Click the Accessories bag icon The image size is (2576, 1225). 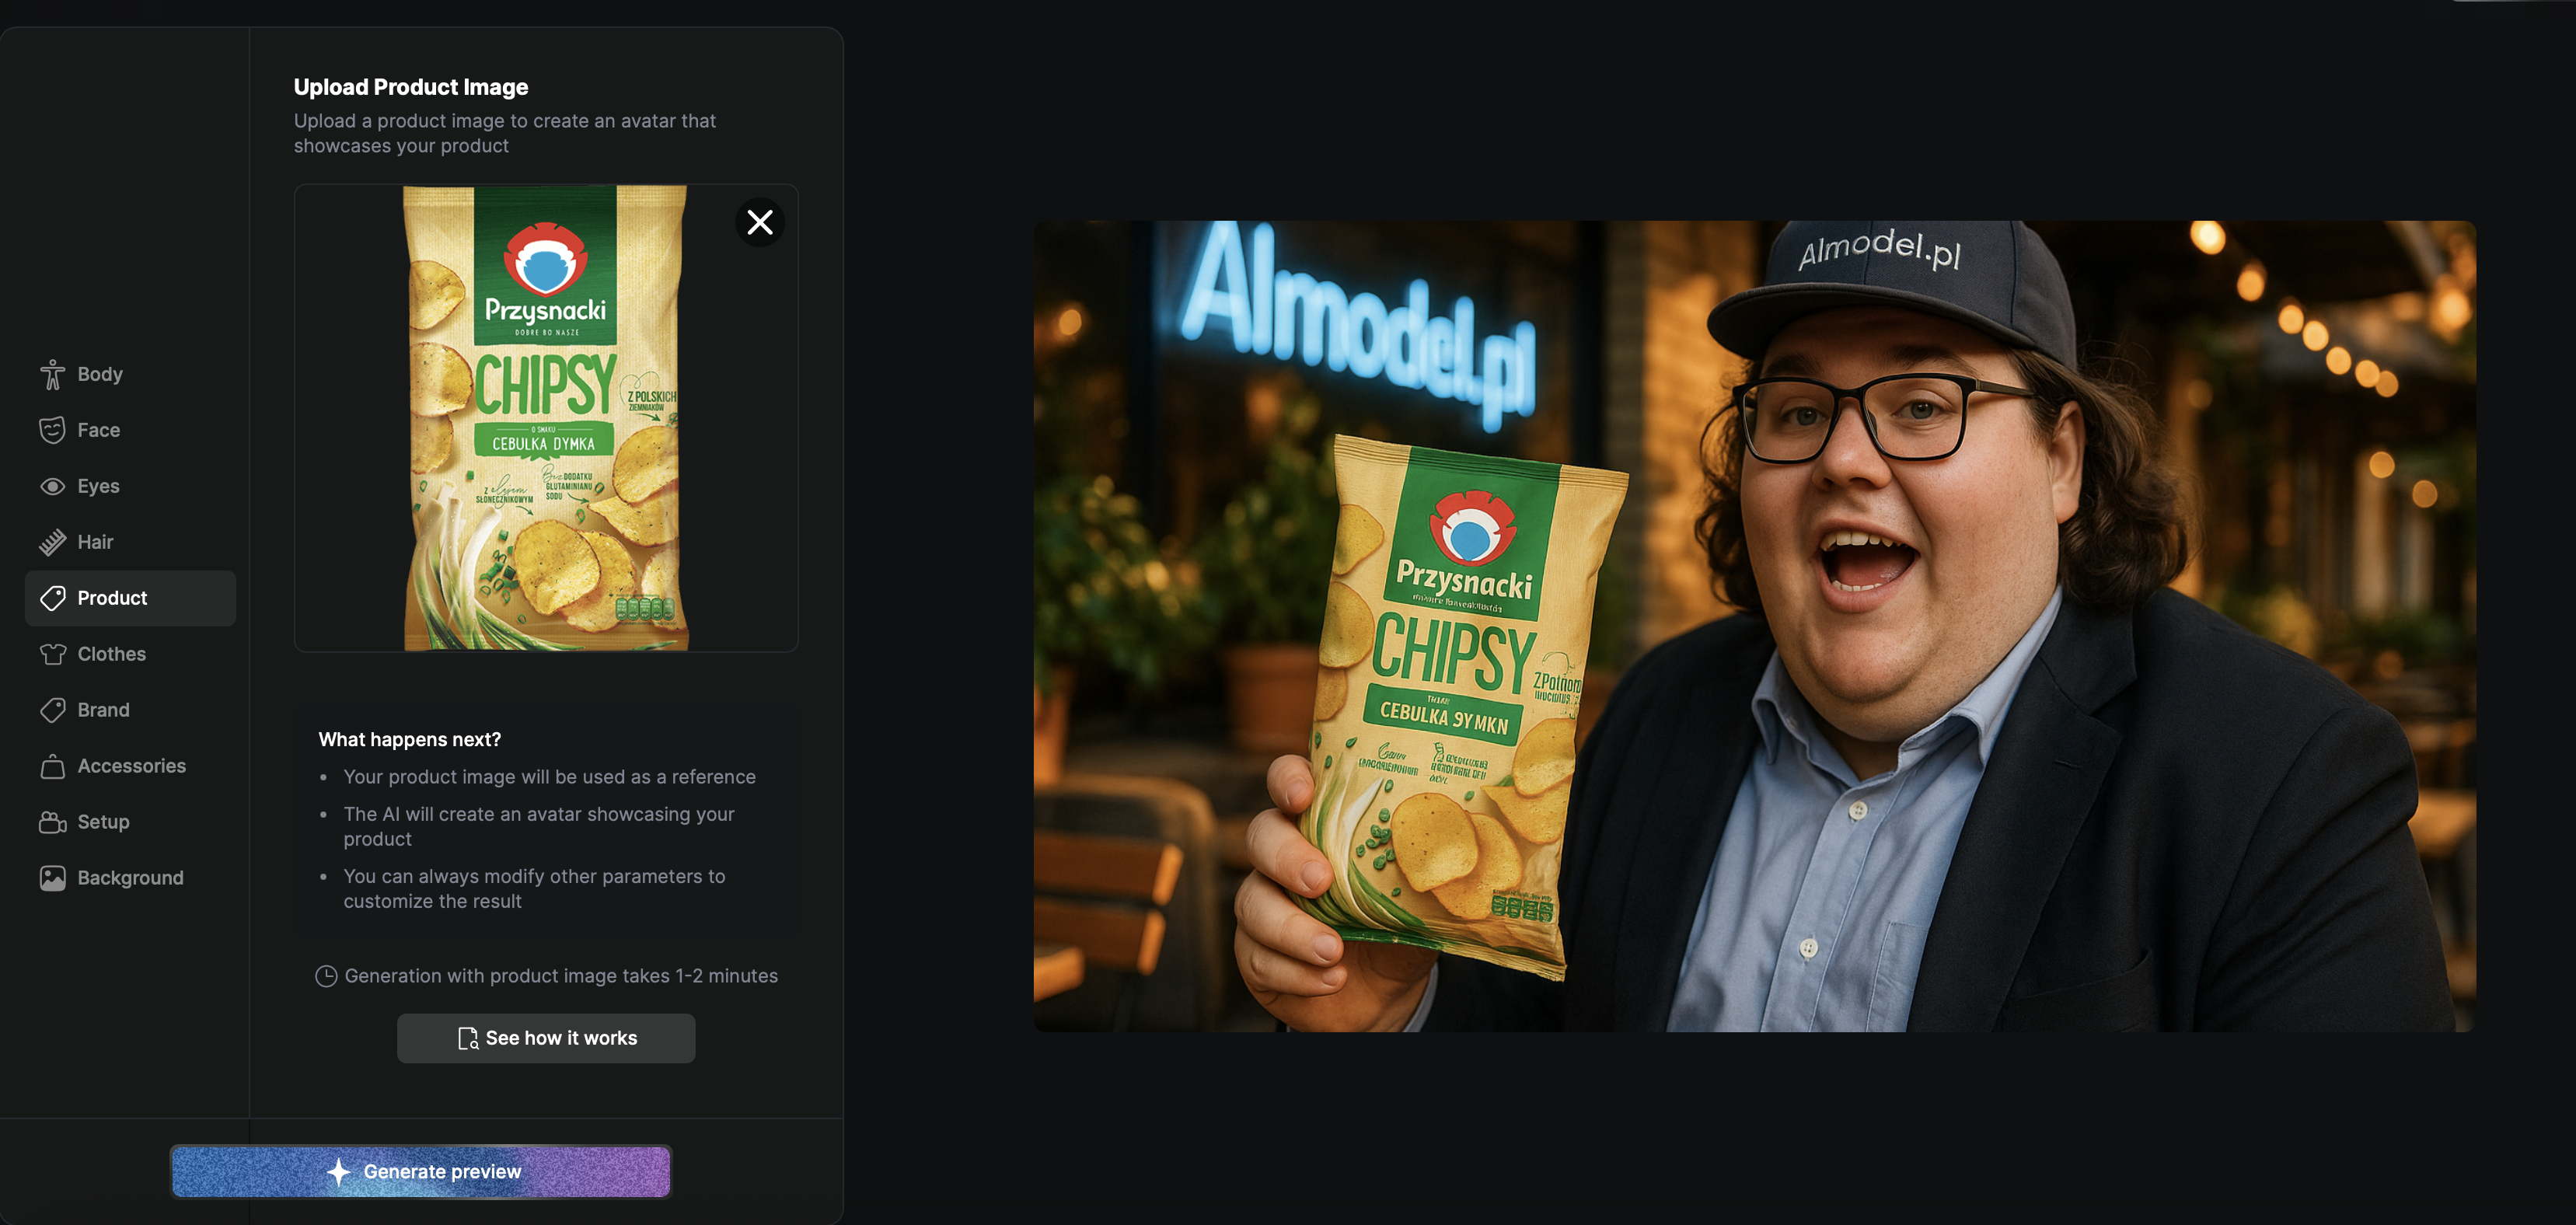[x=53, y=766]
